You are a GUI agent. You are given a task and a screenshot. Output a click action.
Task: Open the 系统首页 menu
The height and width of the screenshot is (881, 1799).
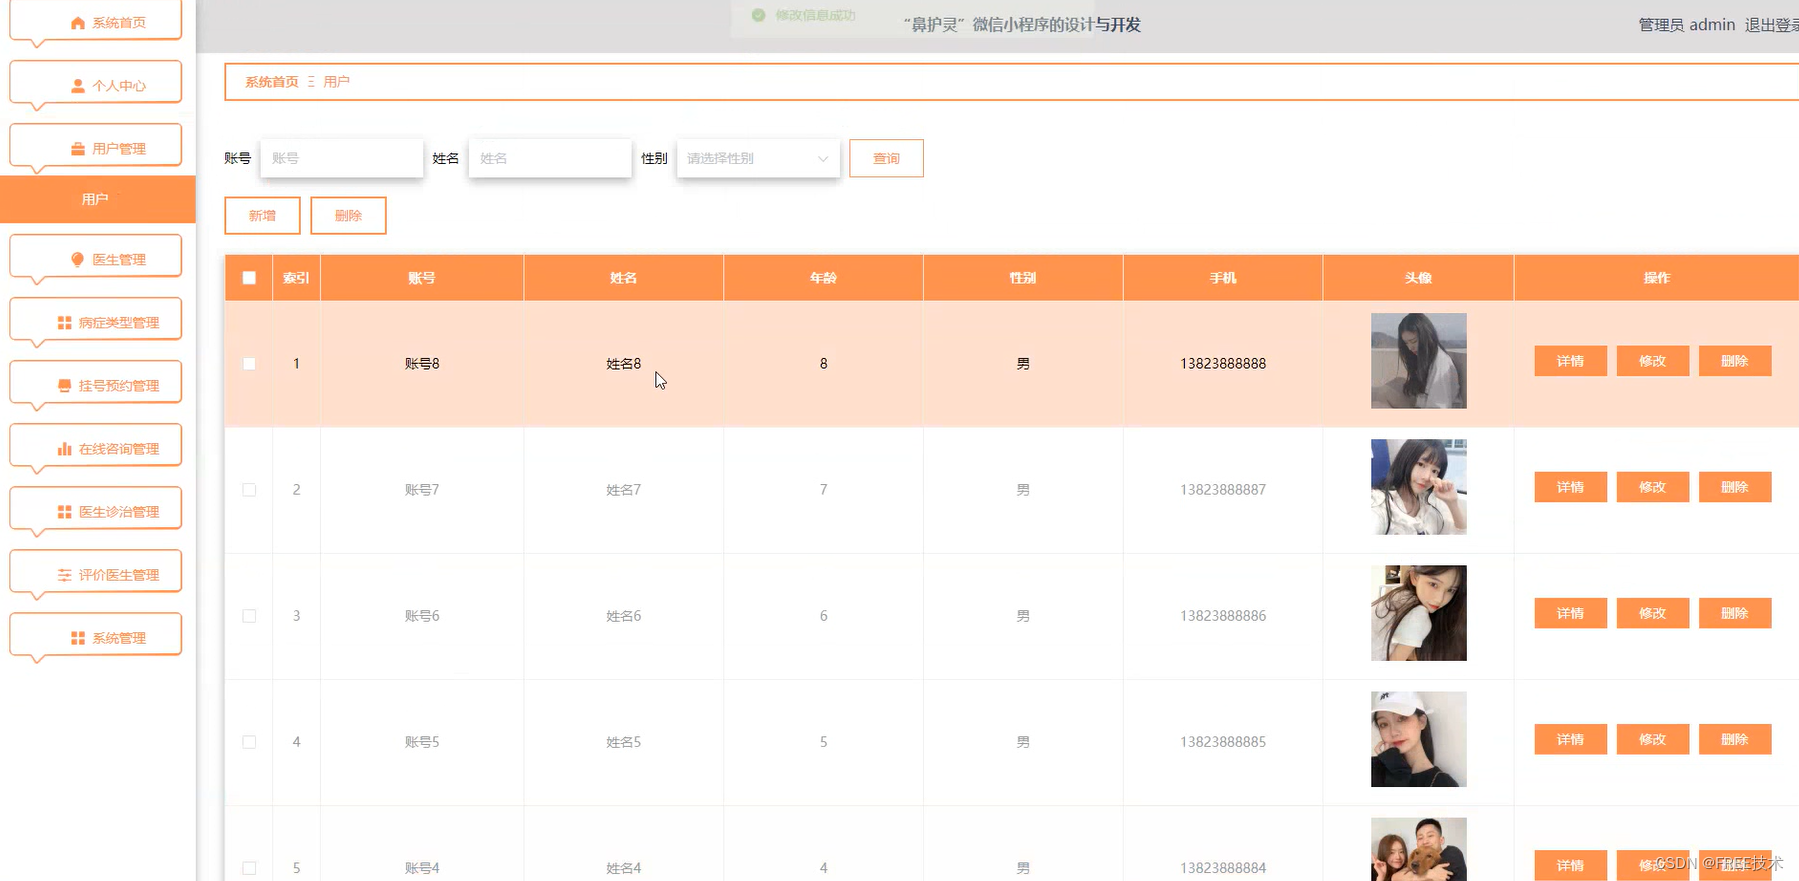(96, 21)
